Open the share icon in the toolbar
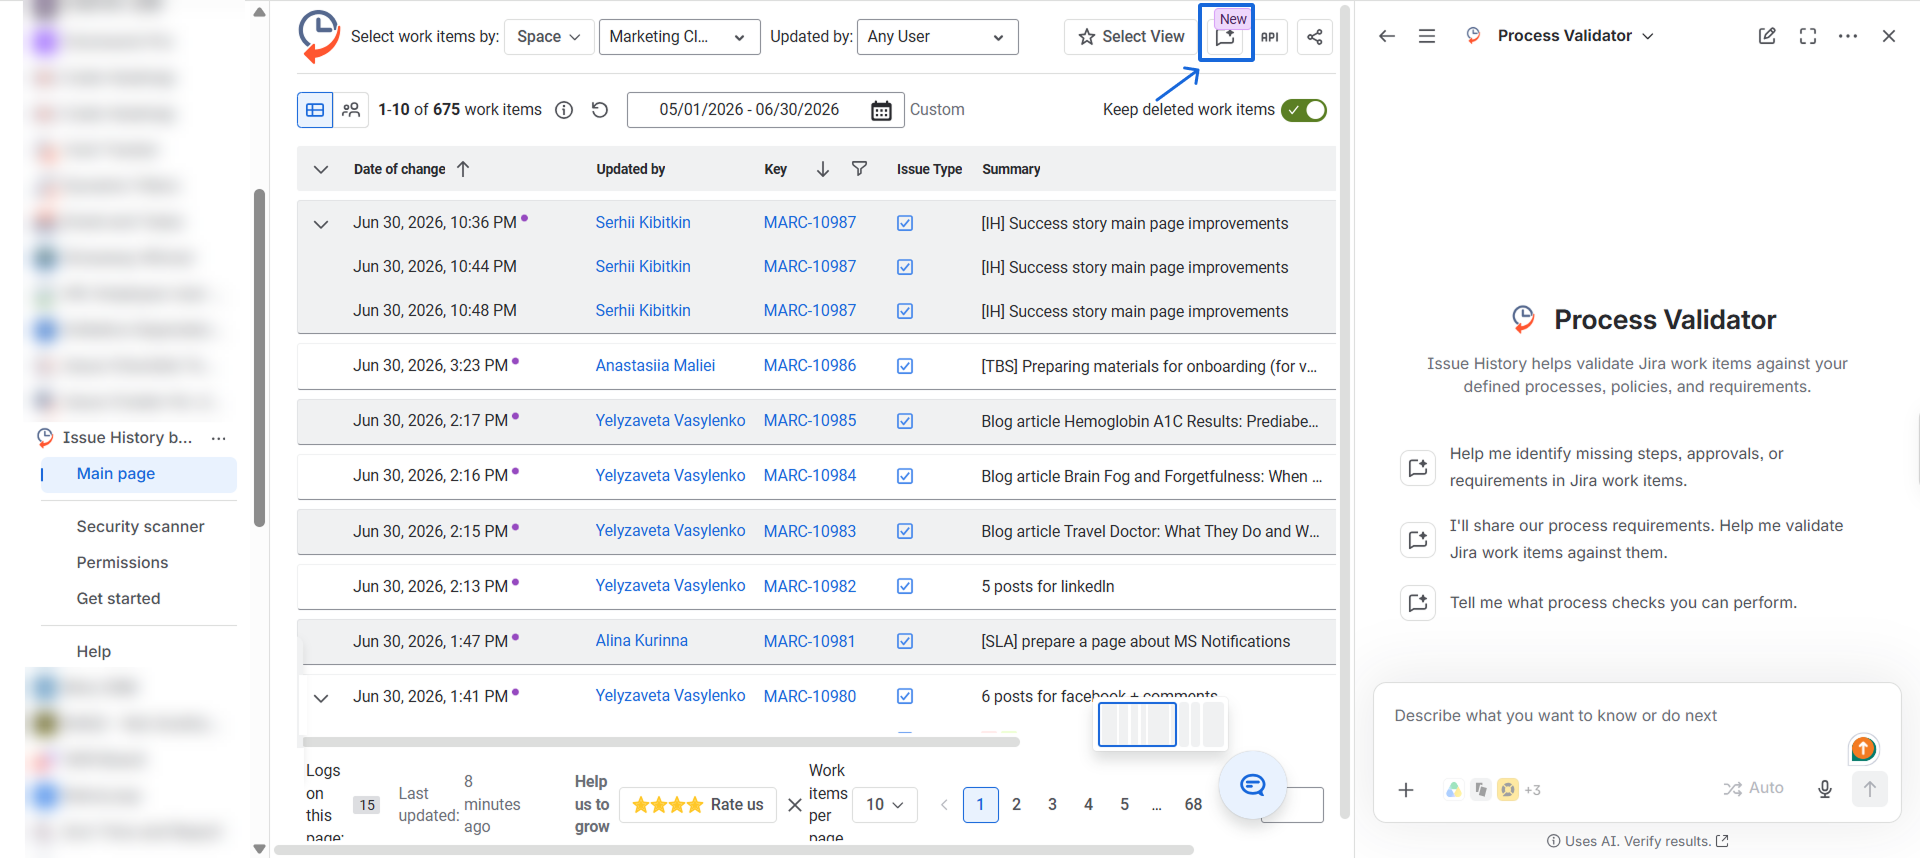This screenshot has height=858, width=1920. (x=1315, y=37)
